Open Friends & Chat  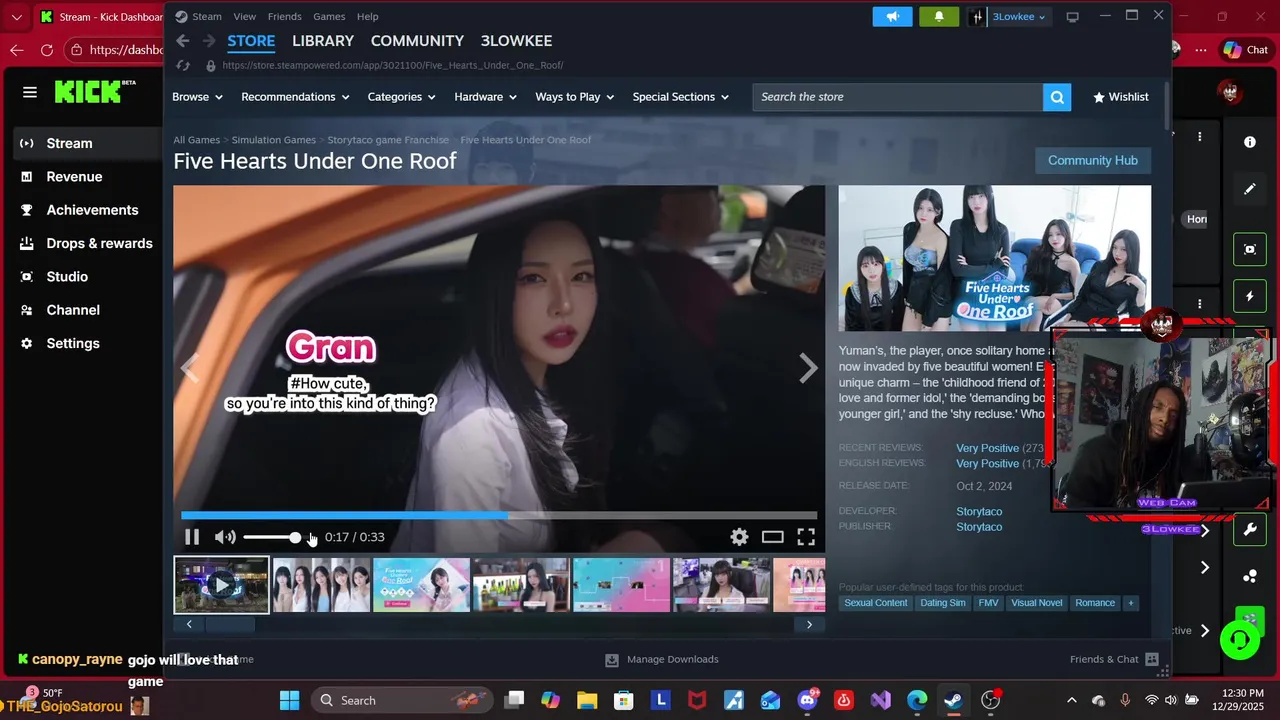pos(1114,660)
